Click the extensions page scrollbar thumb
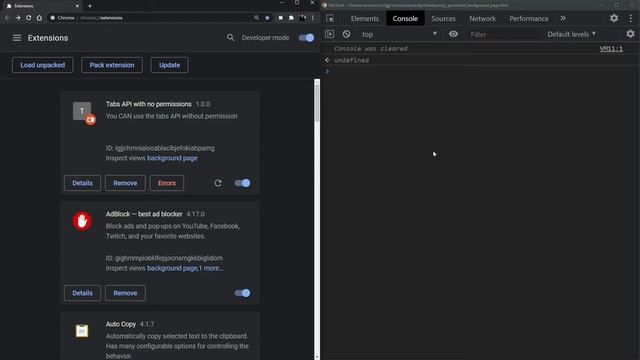Viewport: 640px width, 360px height. (317, 102)
